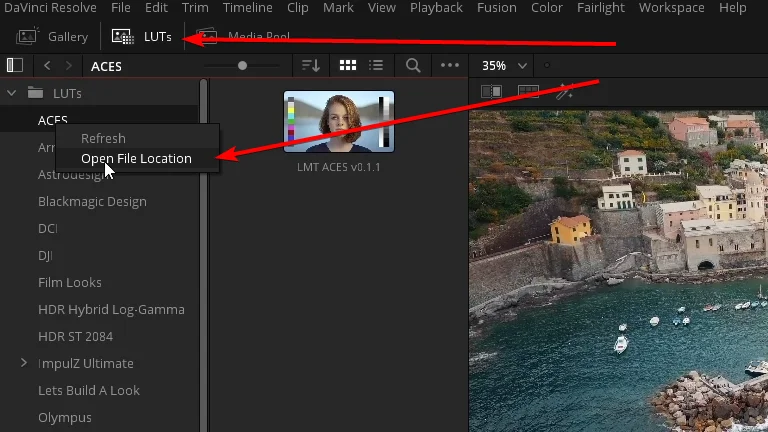Go forward with the right navigation arrow
The width and height of the screenshot is (768, 432).
(69, 66)
